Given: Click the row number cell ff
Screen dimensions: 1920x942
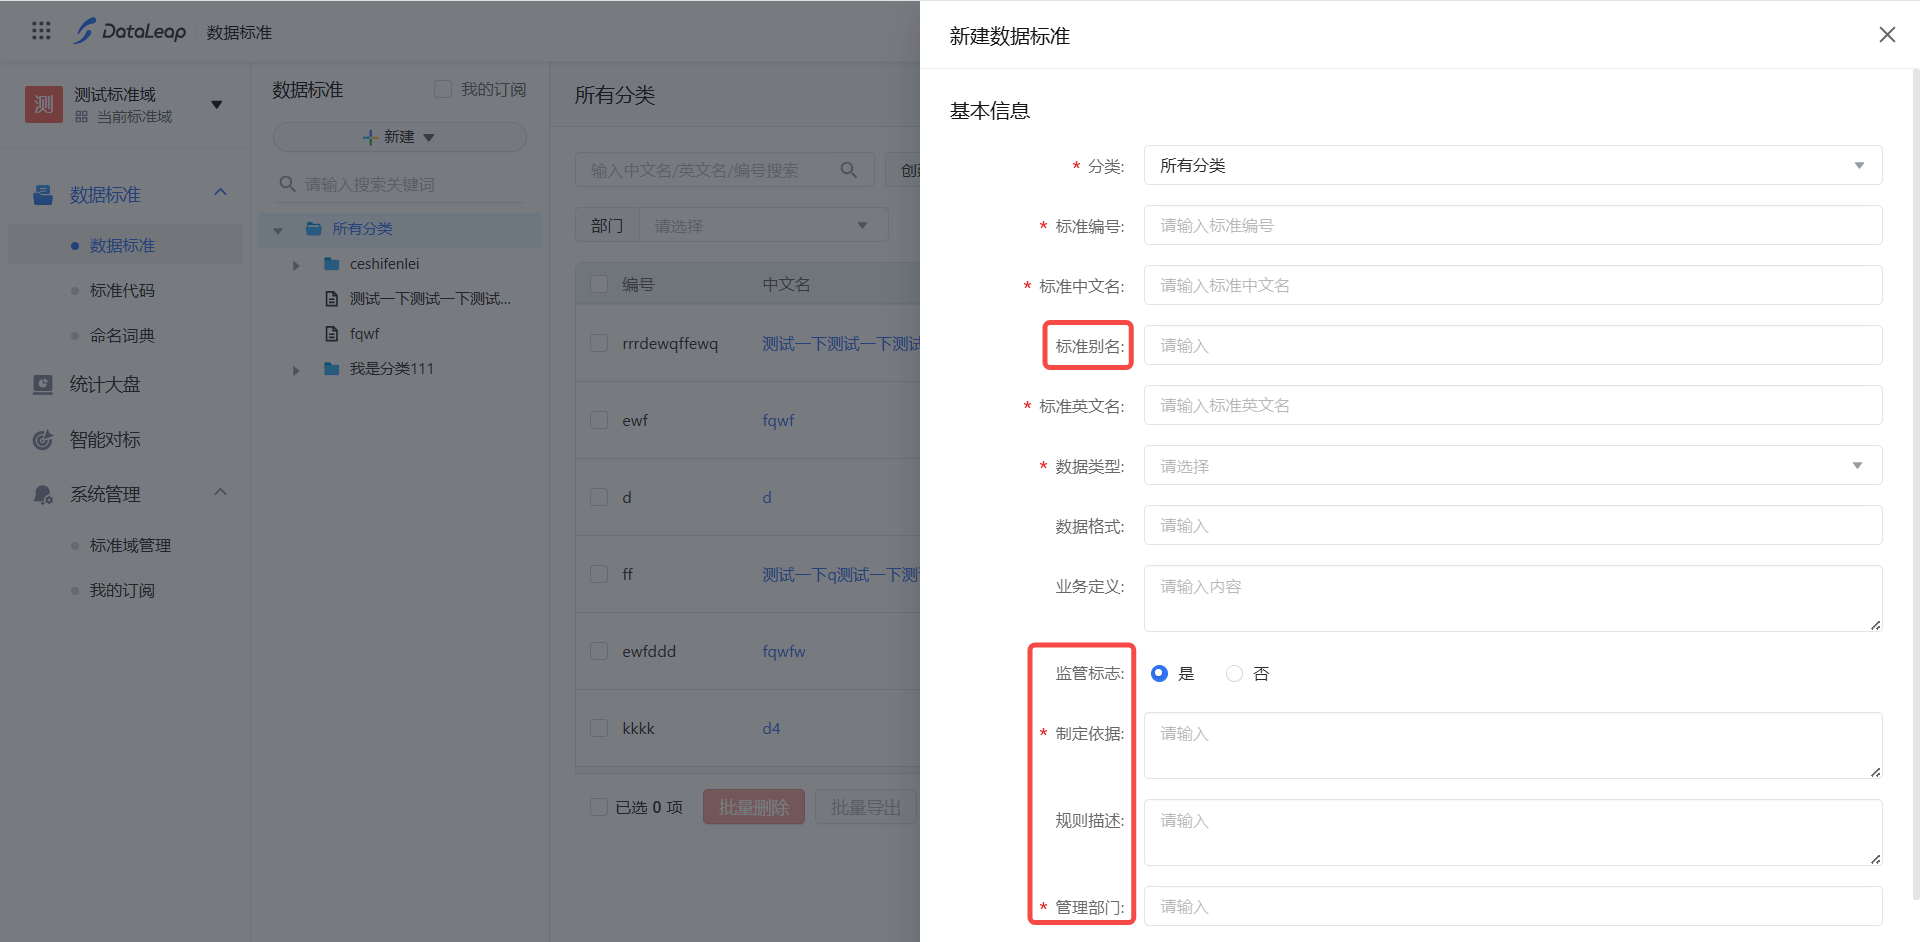Looking at the screenshot, I should [x=628, y=575].
